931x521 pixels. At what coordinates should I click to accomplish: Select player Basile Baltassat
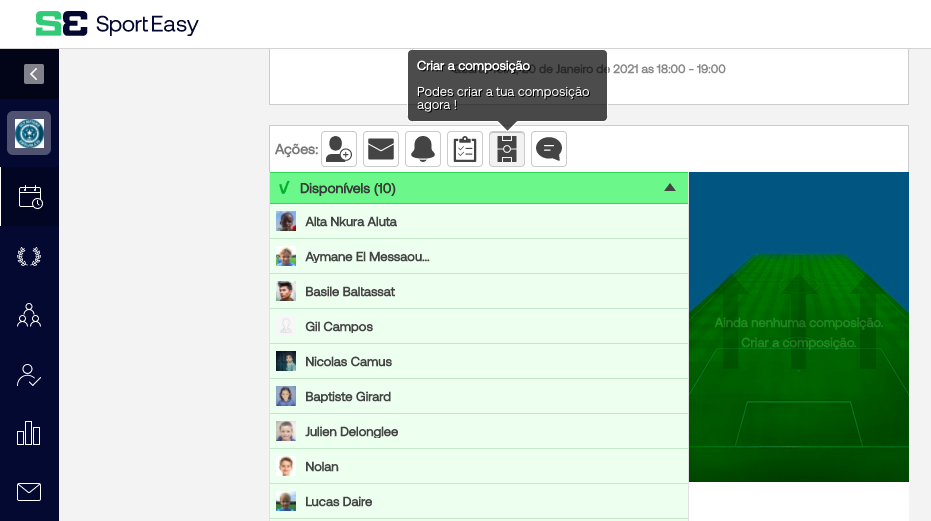(x=350, y=292)
